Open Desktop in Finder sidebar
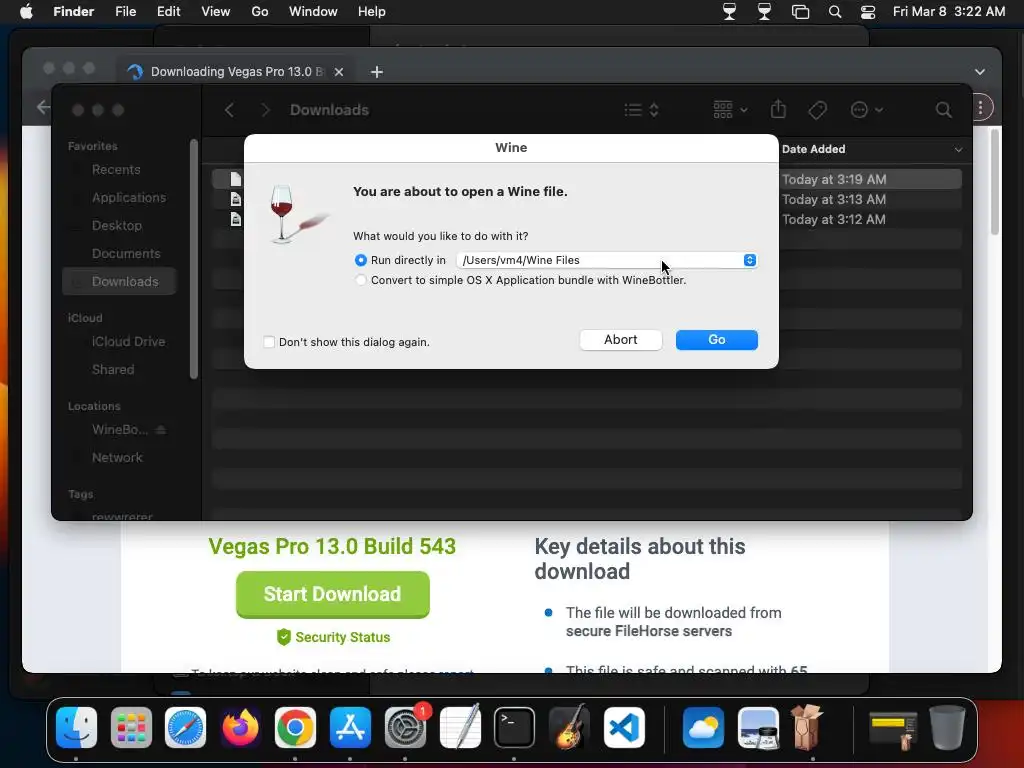The width and height of the screenshot is (1024, 768). click(116, 226)
